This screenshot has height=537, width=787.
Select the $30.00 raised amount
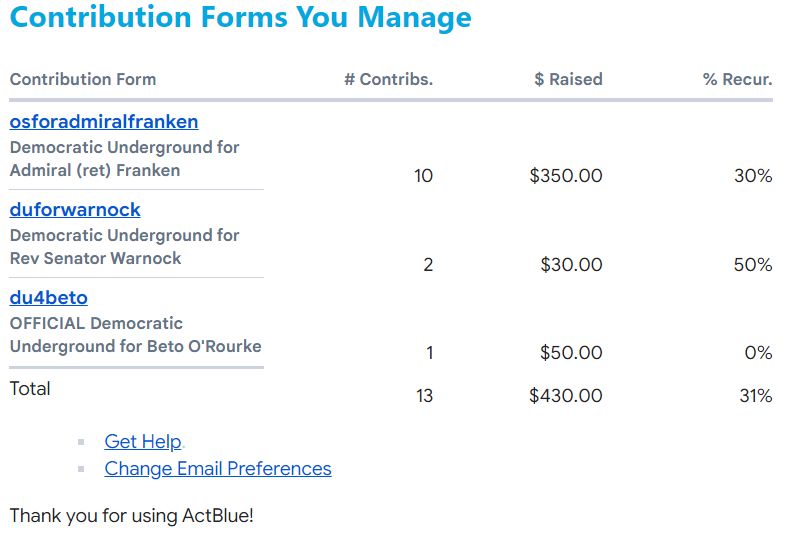pos(571,265)
